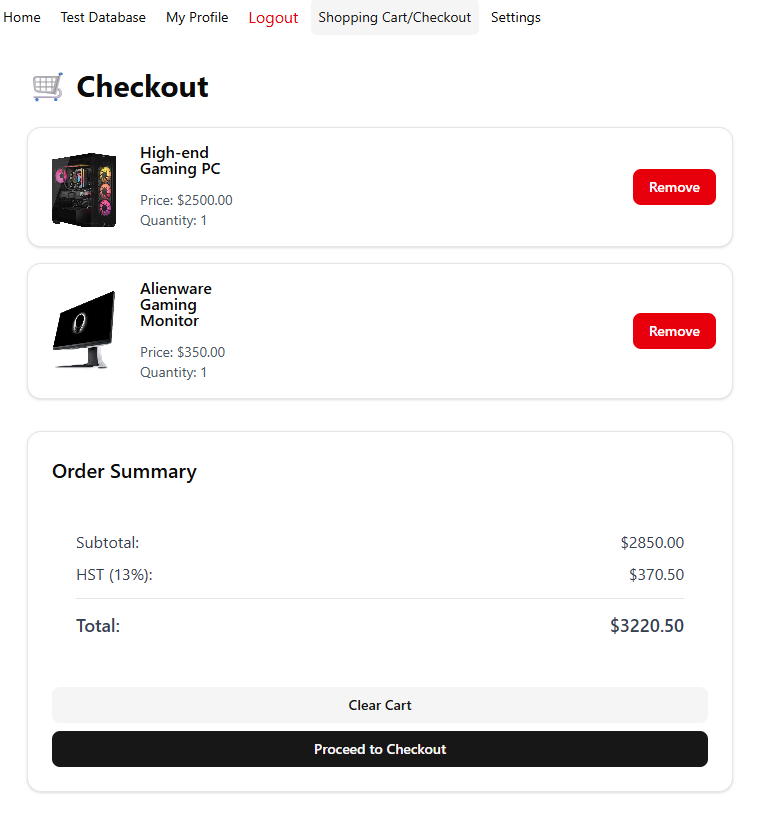Open My Profile from the navigation
757x834 pixels.
tap(197, 18)
